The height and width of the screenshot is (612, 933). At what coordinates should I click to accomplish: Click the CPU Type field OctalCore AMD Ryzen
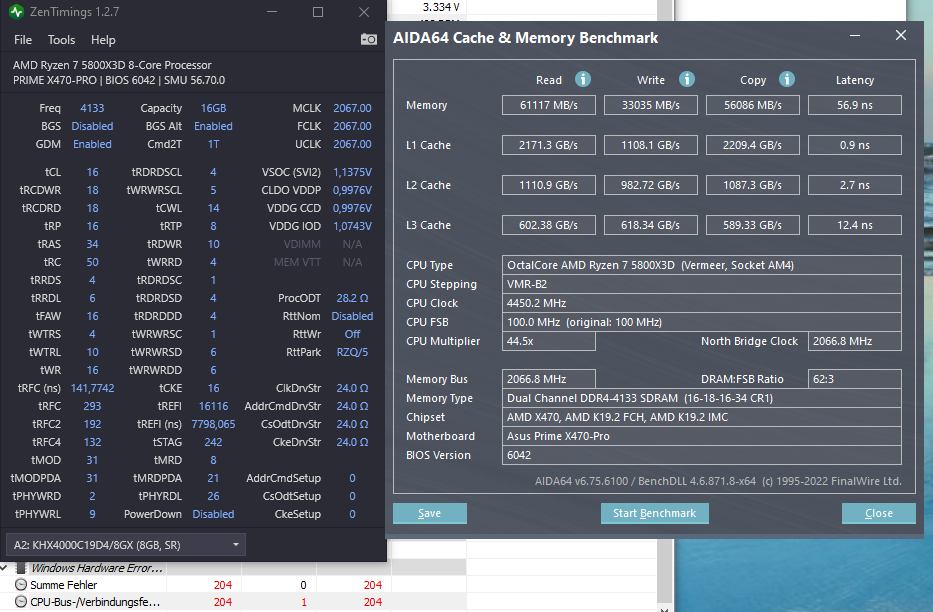tap(702, 265)
